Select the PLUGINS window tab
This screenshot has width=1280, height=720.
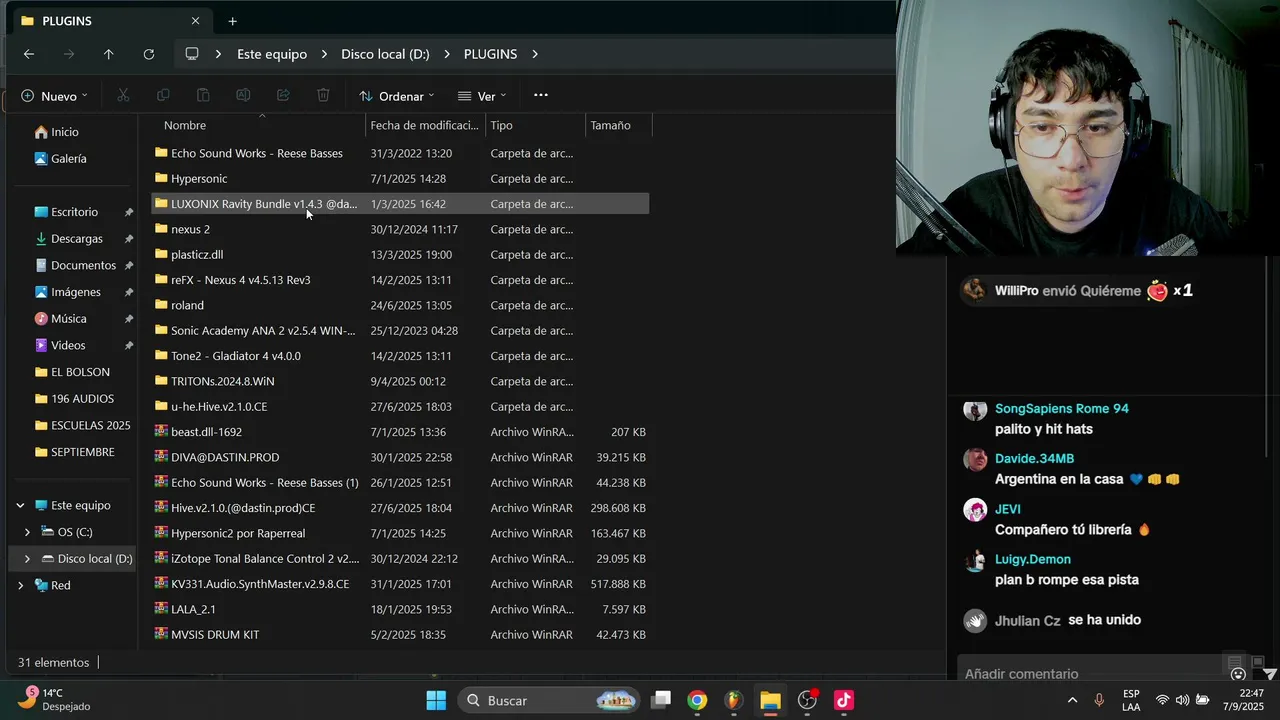click(x=110, y=21)
